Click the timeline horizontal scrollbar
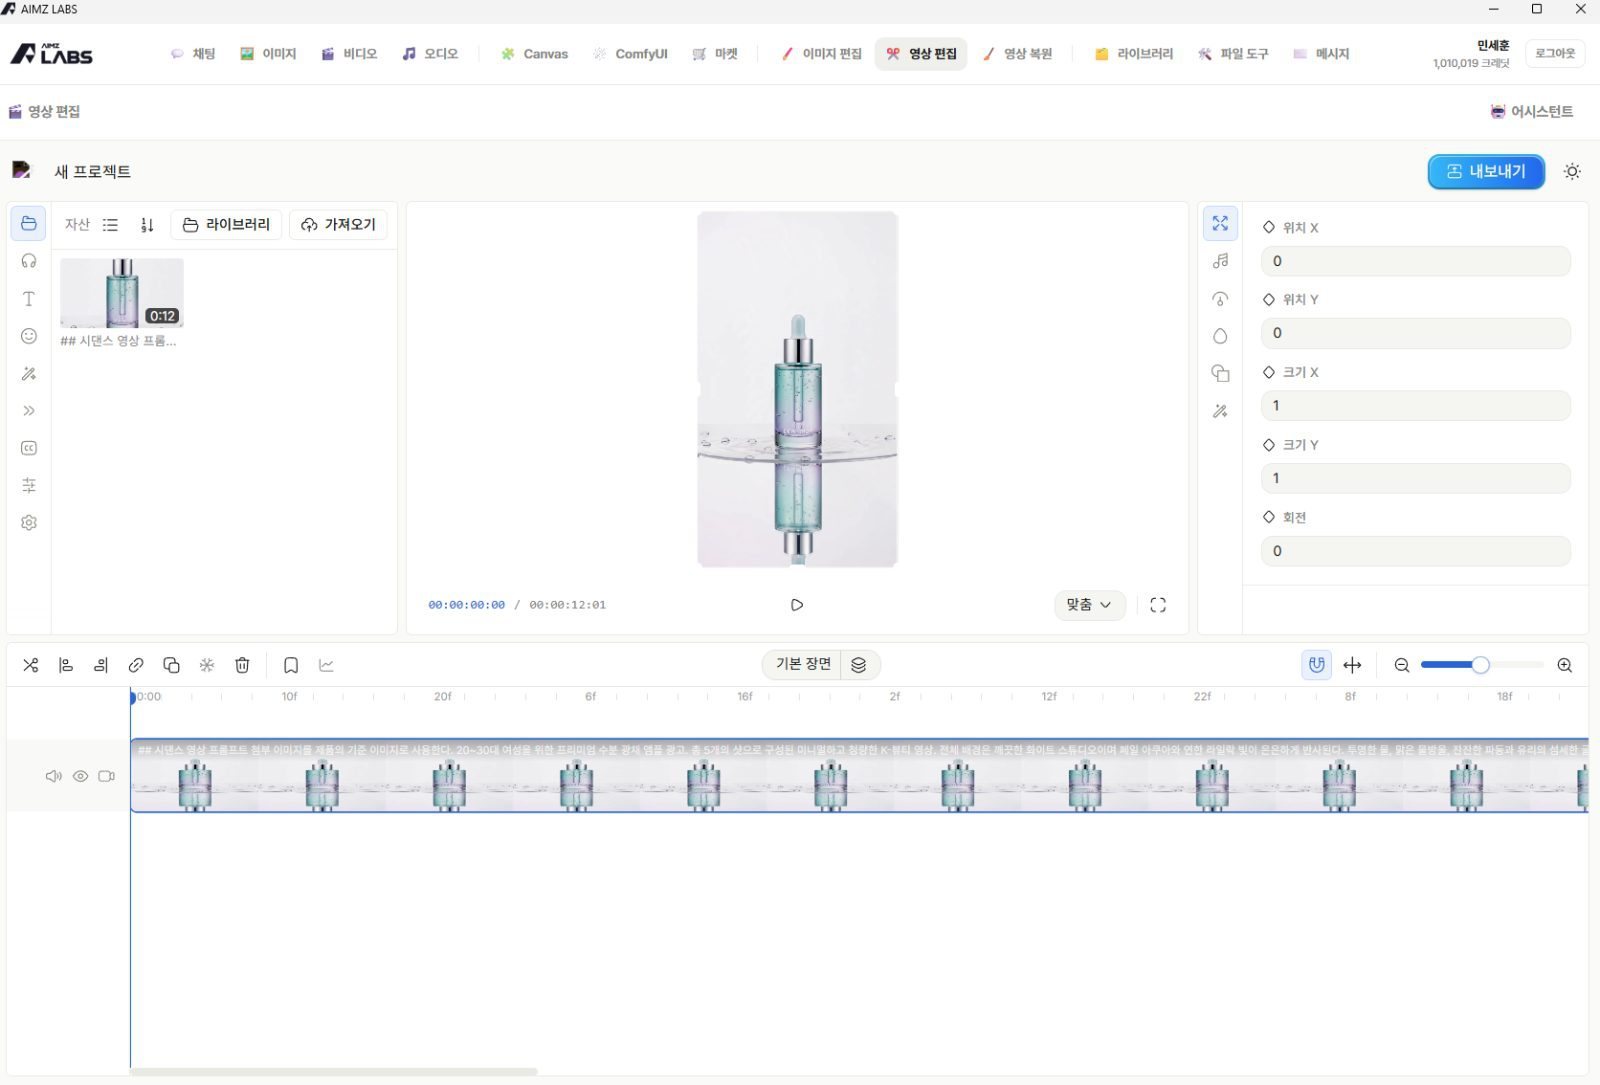The image size is (1600, 1085). click(x=334, y=1072)
